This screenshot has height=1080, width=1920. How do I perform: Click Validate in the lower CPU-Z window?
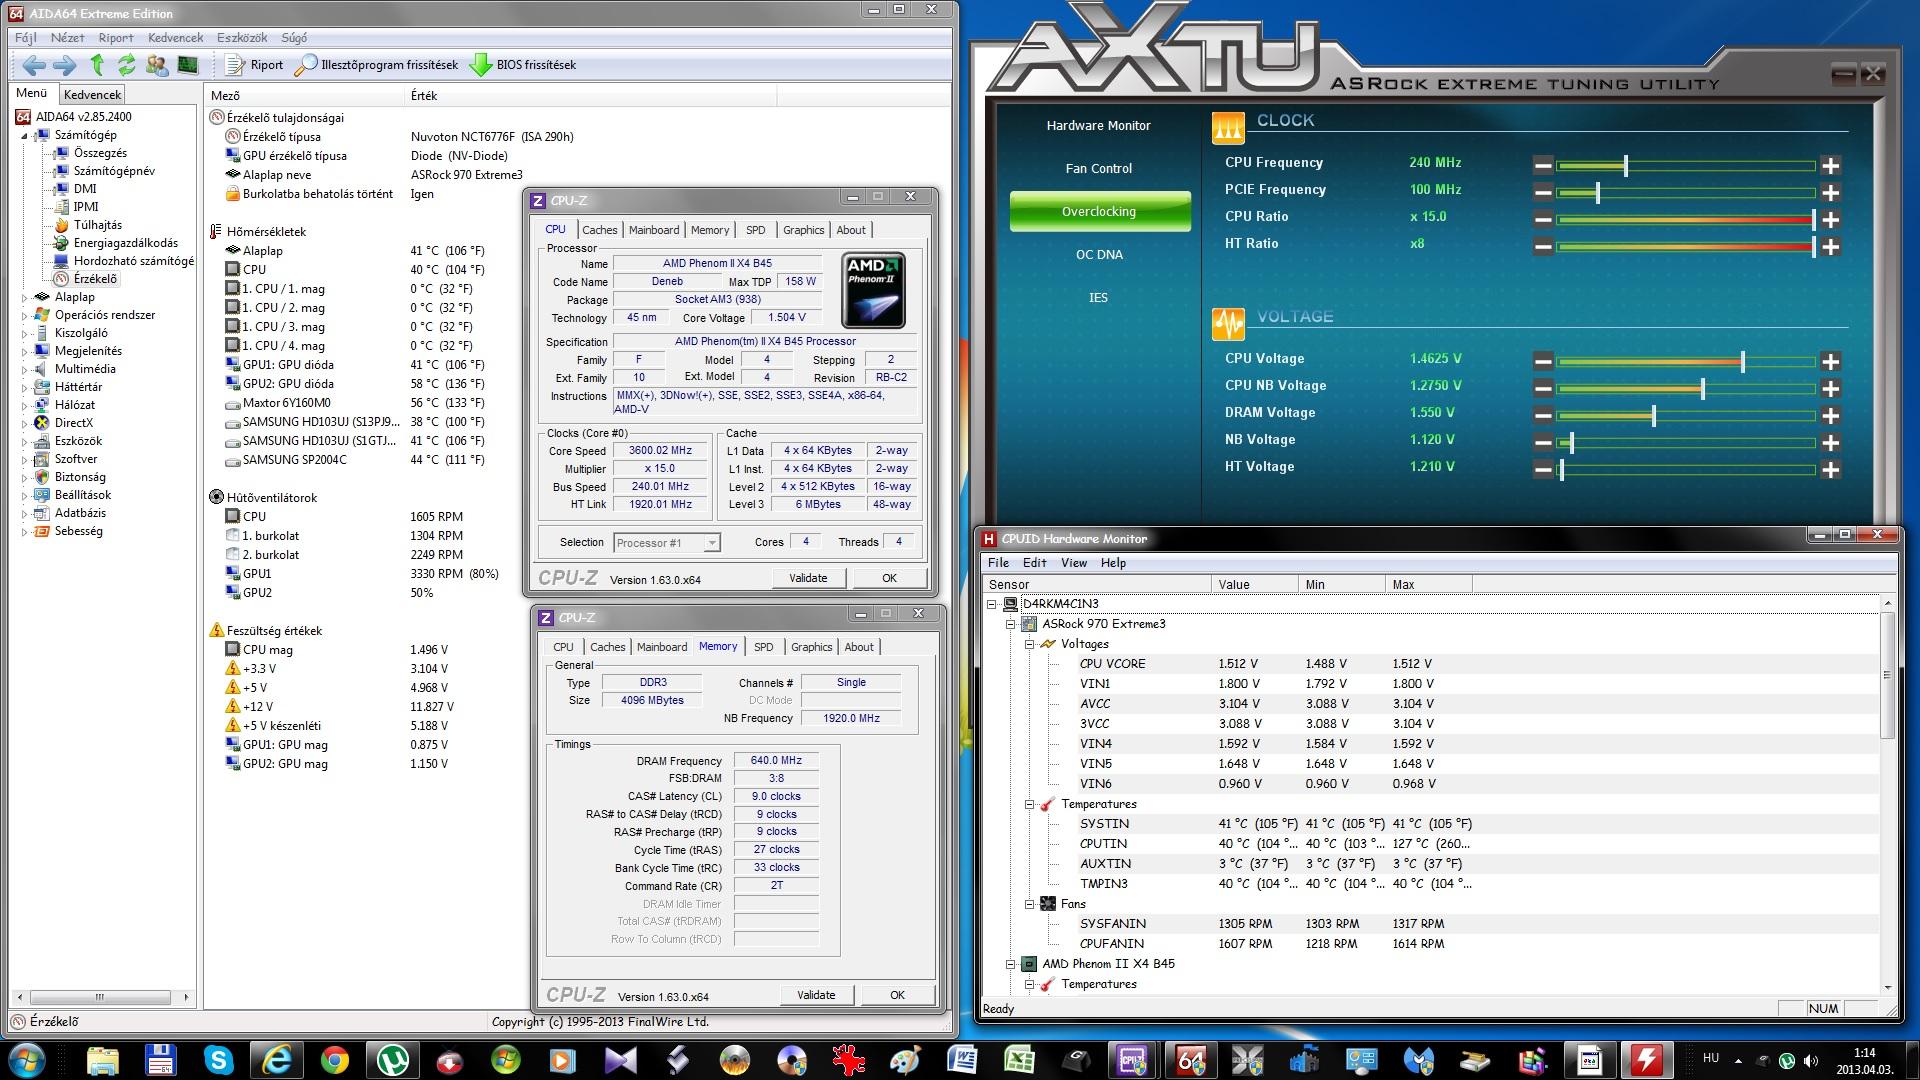[816, 995]
